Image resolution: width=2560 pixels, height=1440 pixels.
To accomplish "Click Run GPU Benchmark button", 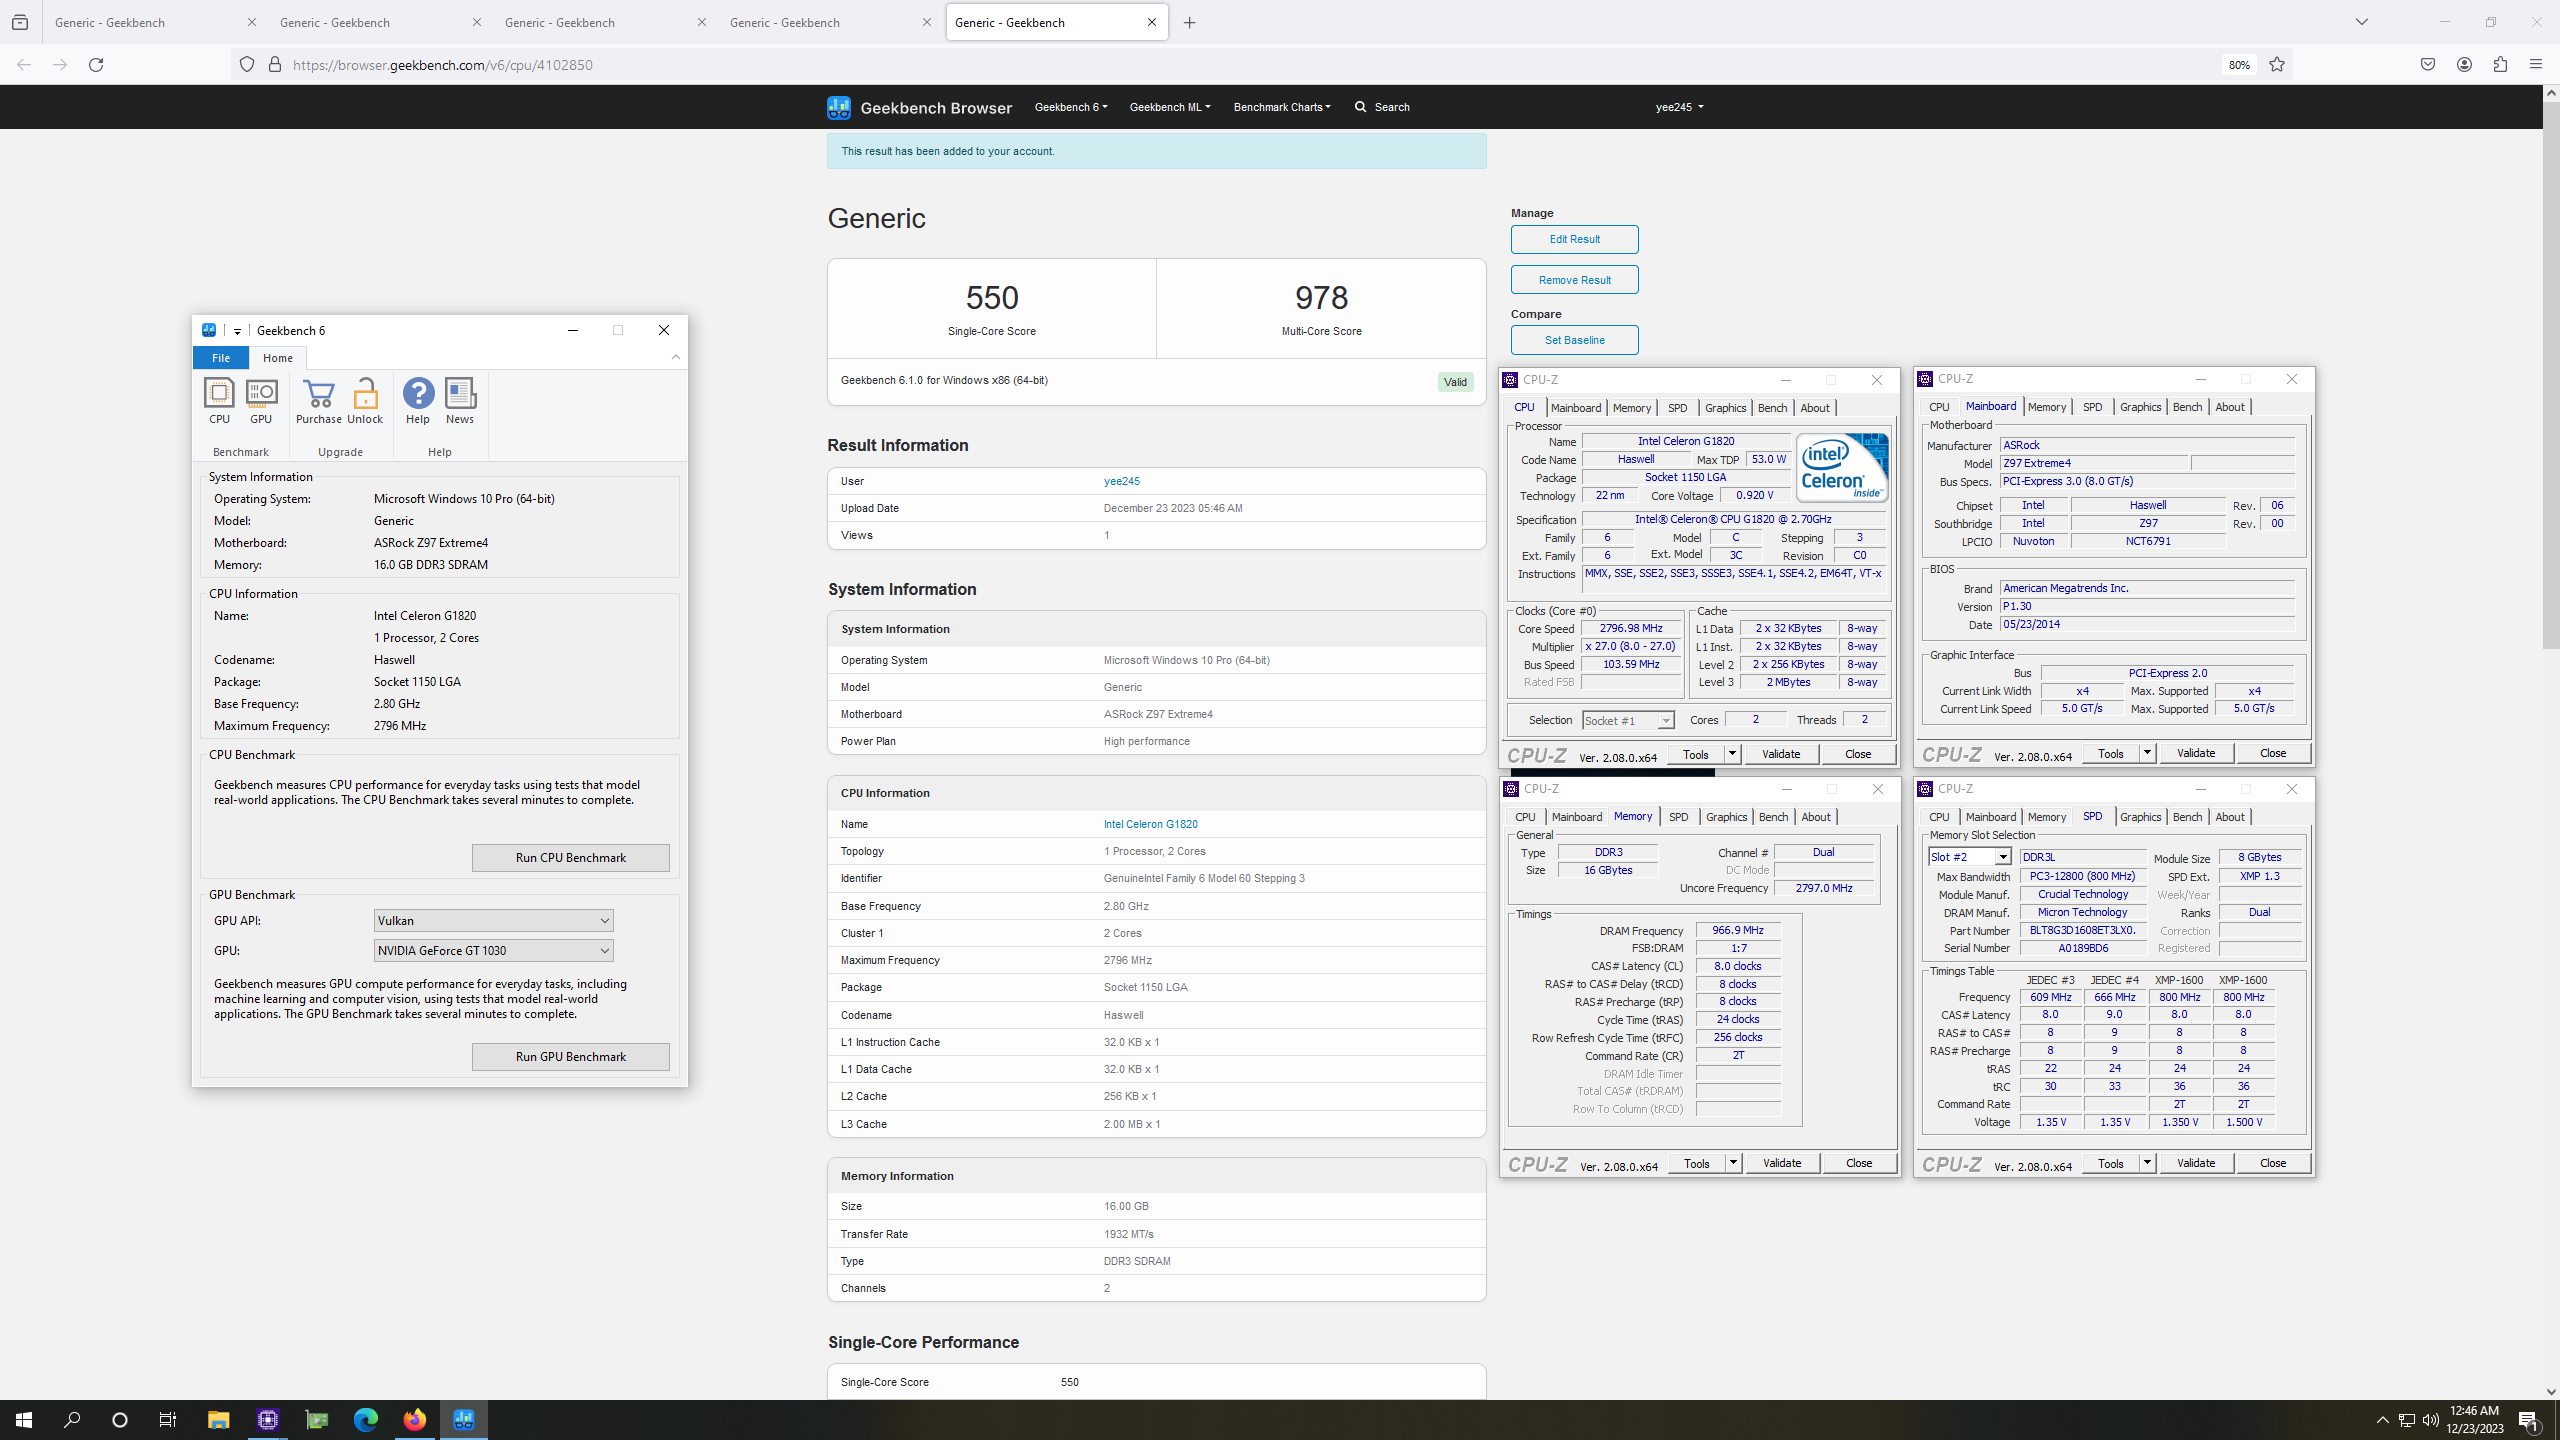I will [571, 1056].
